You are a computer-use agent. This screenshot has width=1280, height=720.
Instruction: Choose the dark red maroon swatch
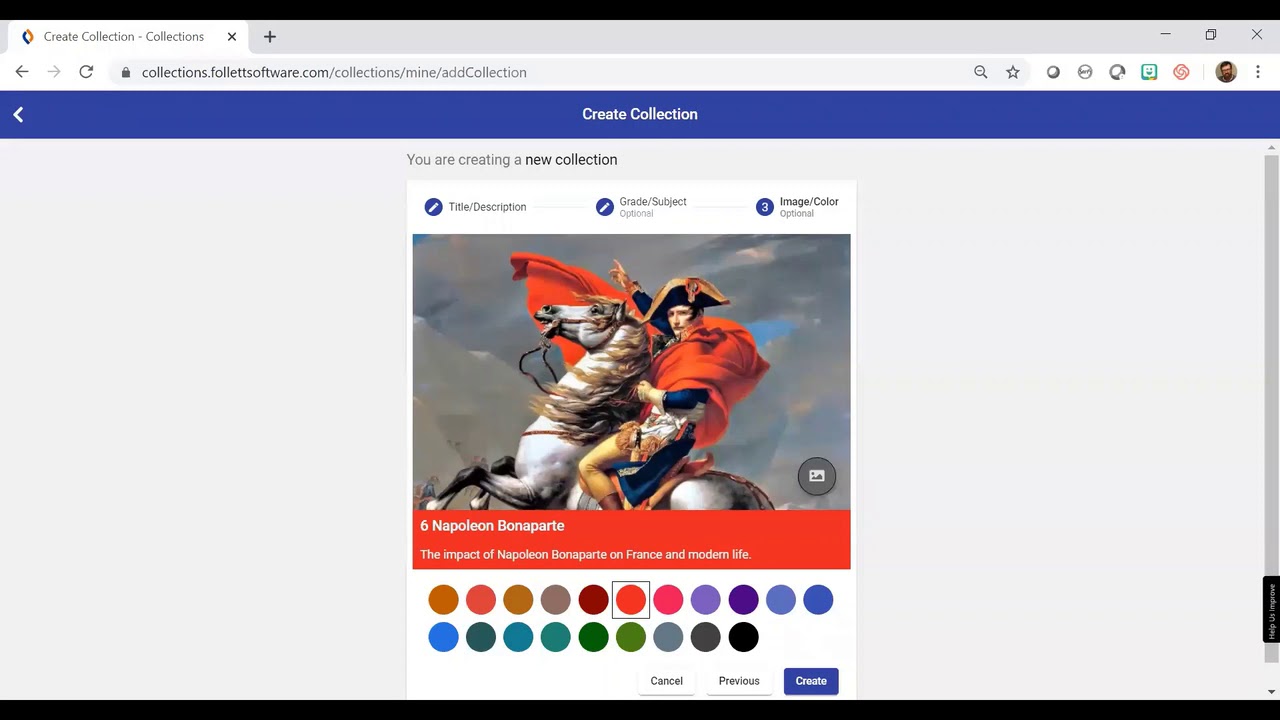pyautogui.click(x=593, y=600)
